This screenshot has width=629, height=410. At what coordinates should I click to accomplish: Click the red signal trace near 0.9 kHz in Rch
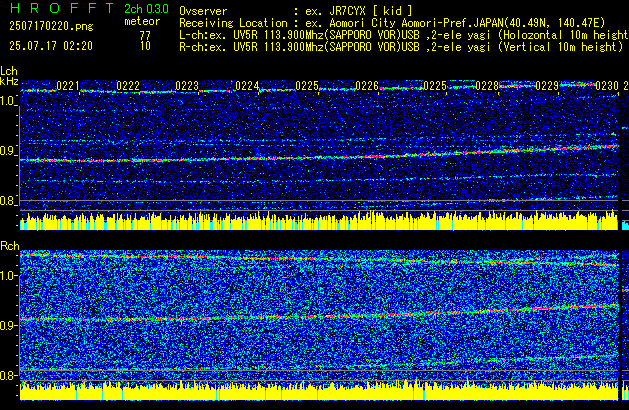click(x=319, y=316)
